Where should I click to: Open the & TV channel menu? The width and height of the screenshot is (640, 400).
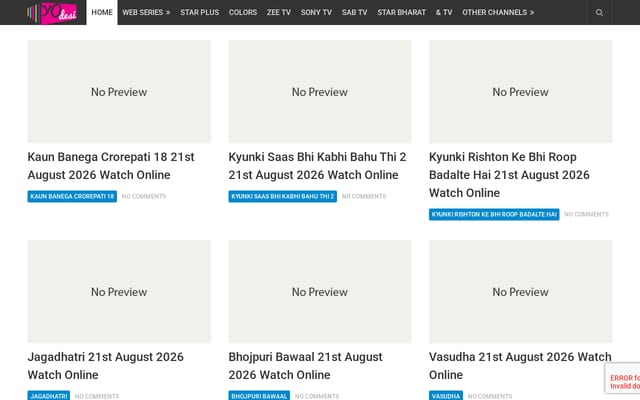(444, 12)
